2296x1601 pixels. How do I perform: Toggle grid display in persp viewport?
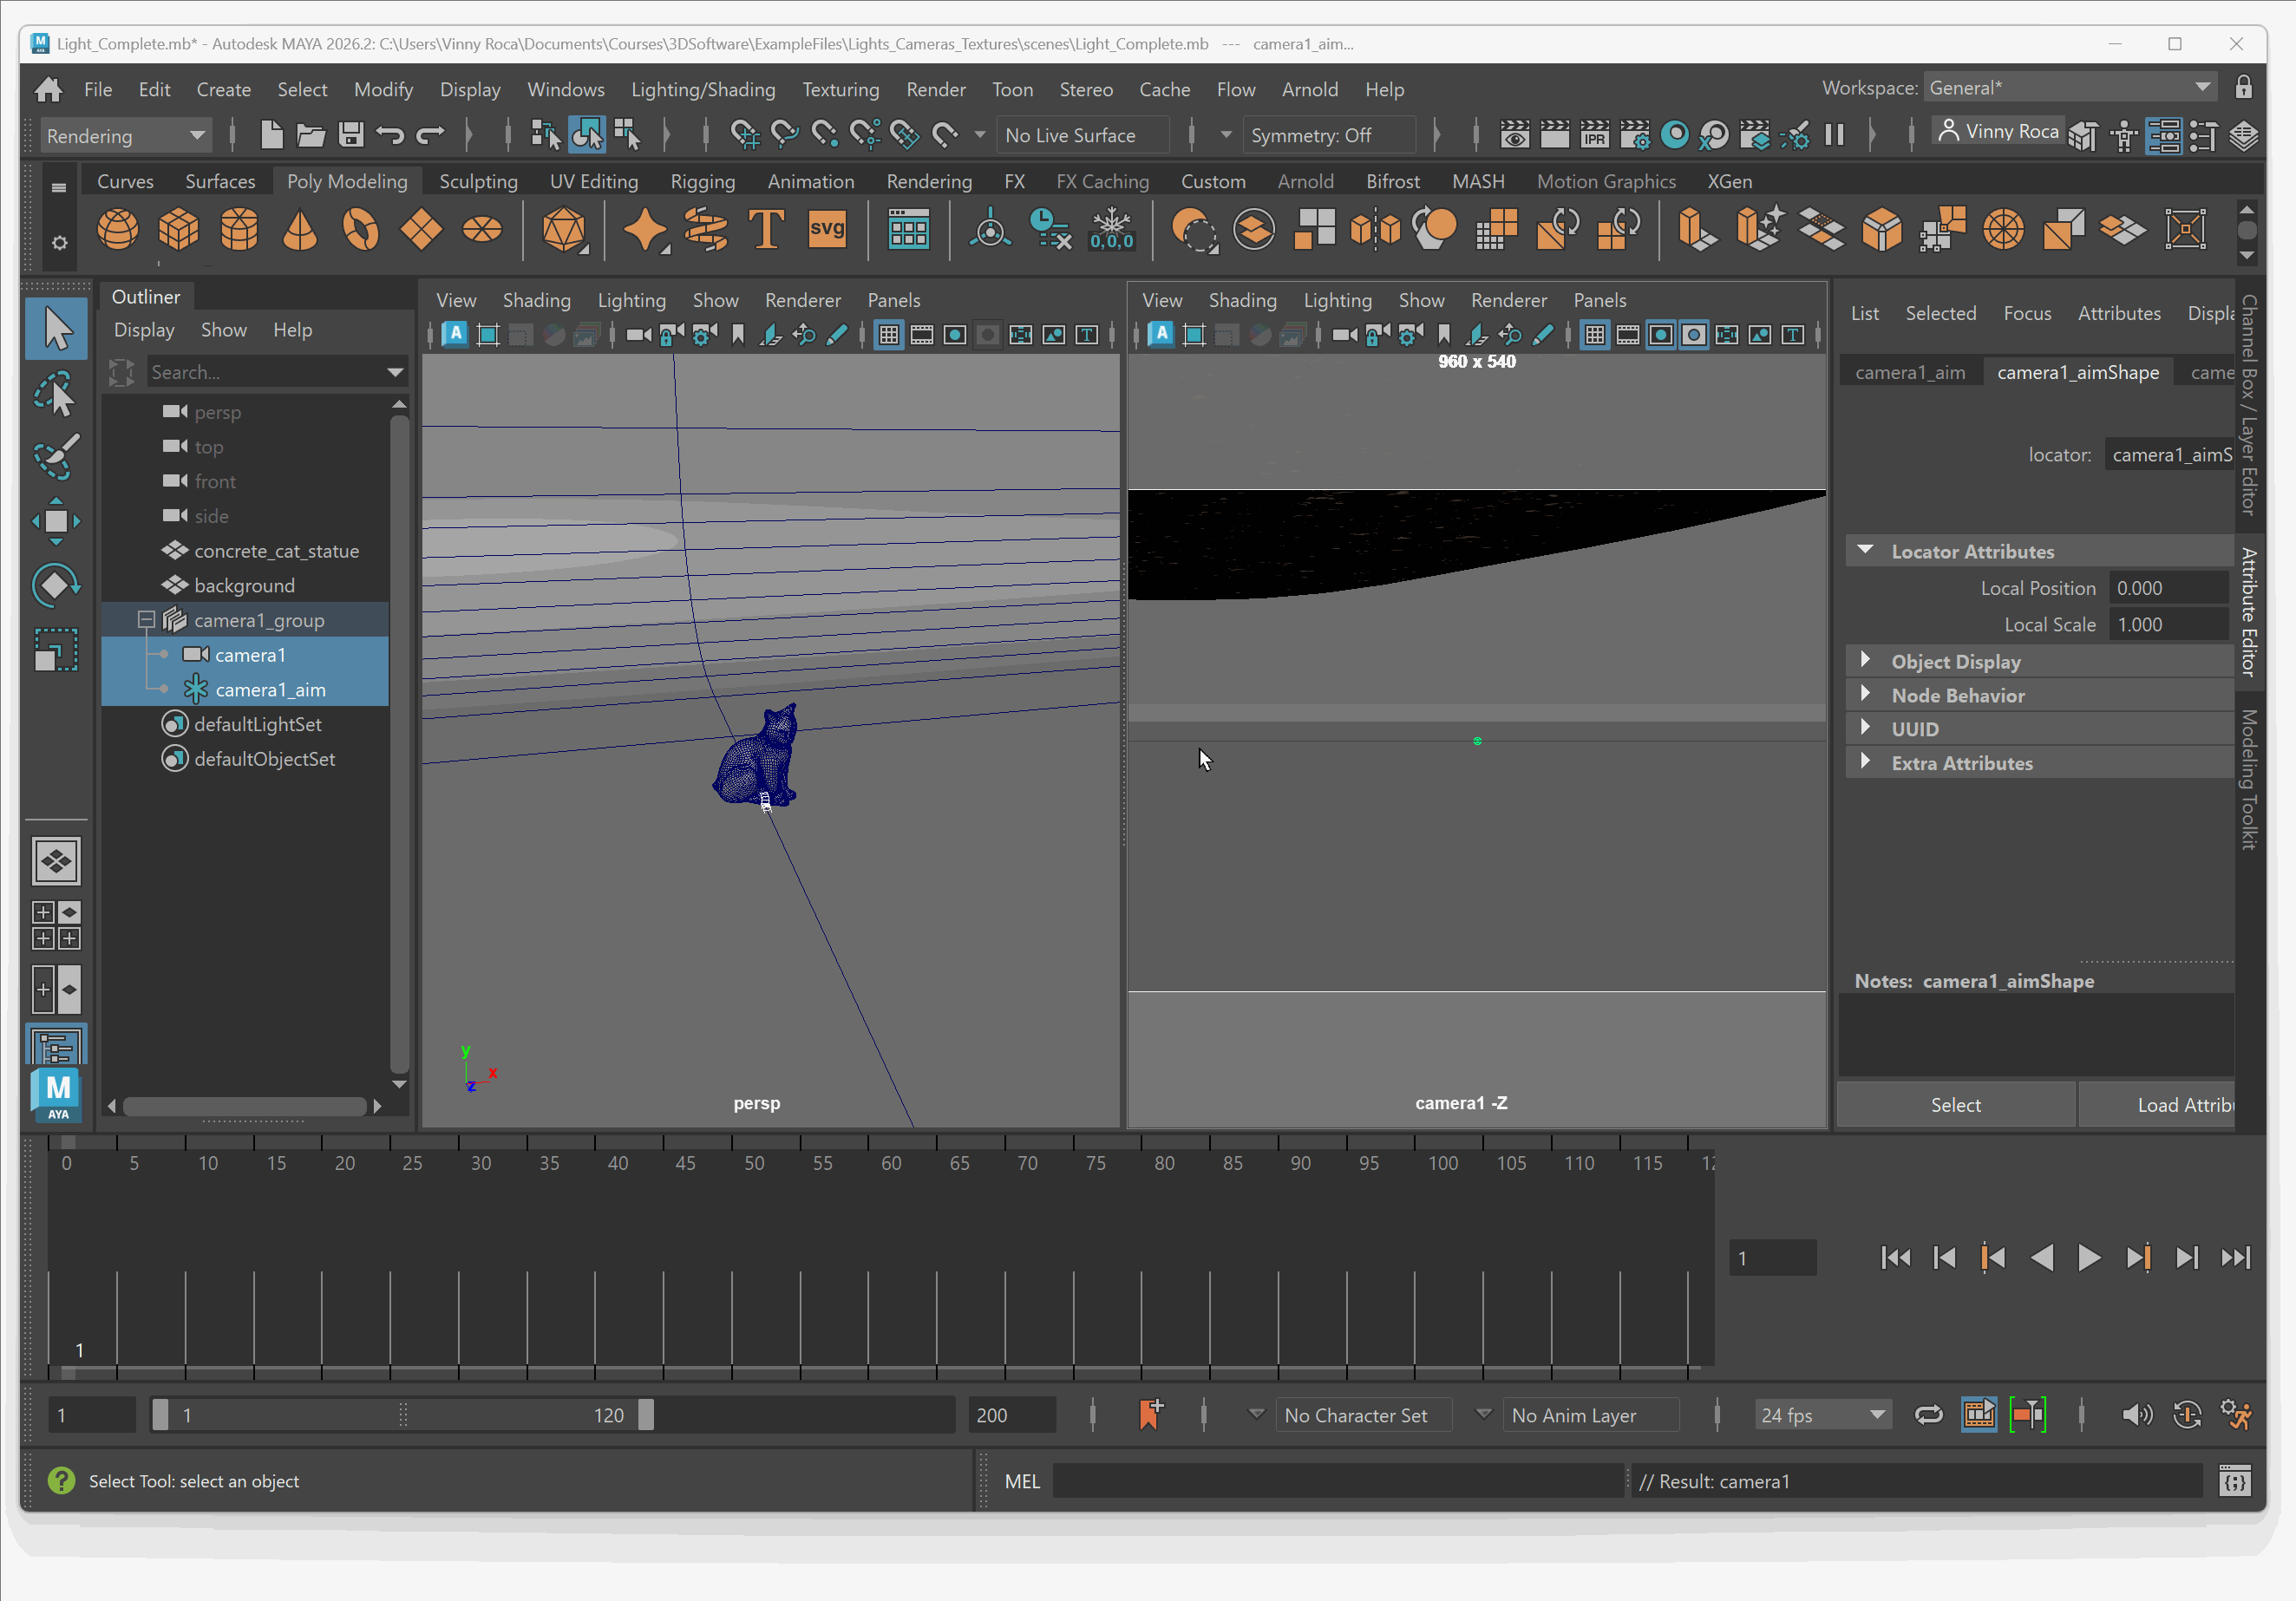(x=888, y=336)
